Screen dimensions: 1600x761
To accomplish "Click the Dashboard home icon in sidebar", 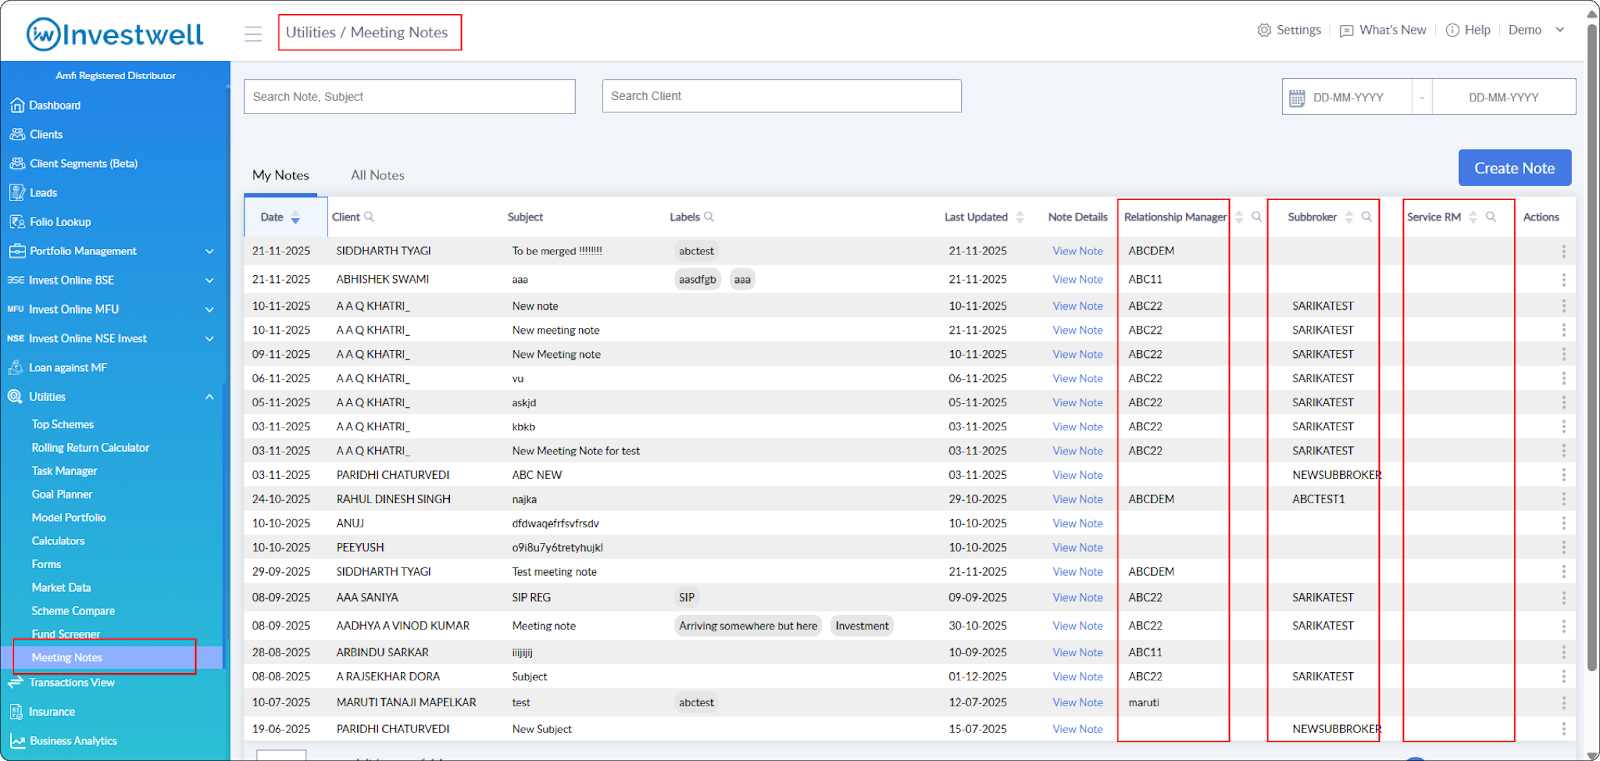I will 17,105.
